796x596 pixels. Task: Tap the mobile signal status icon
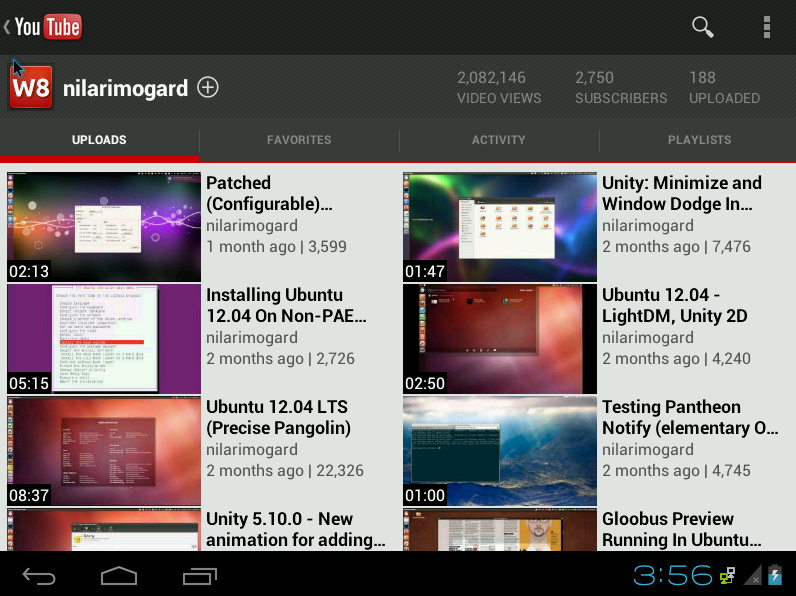(752, 575)
